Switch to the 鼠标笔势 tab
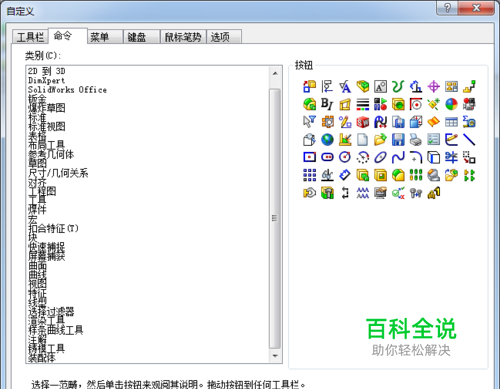 (x=183, y=37)
